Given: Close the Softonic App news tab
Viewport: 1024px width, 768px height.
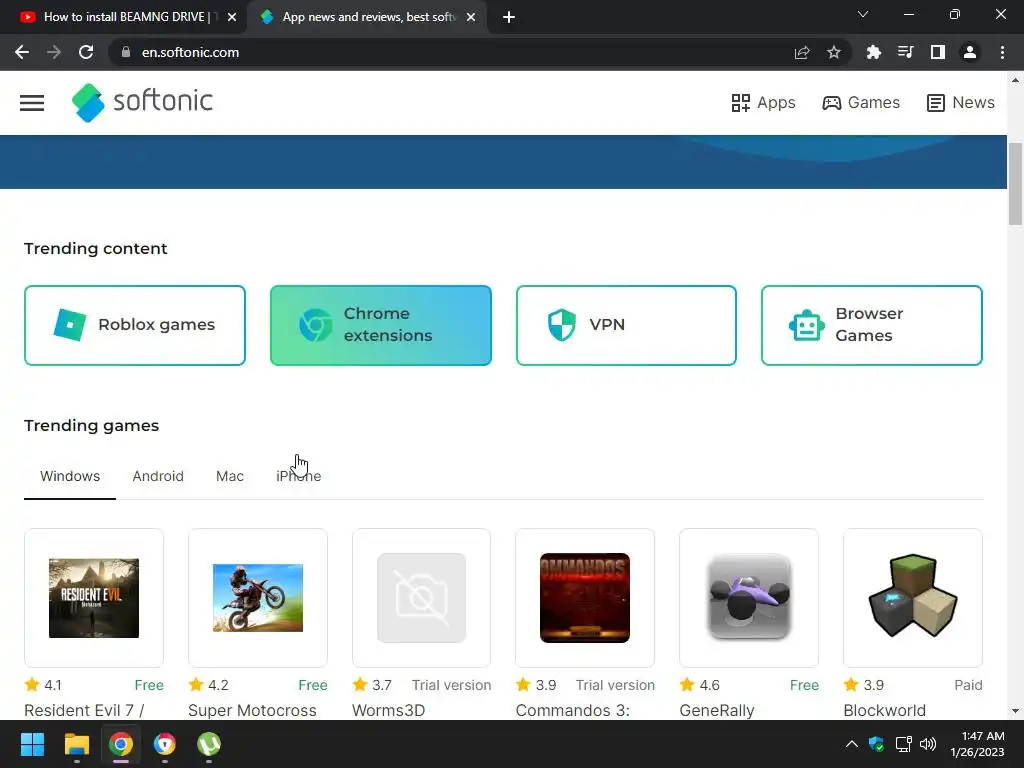Looking at the screenshot, I should pos(471,18).
